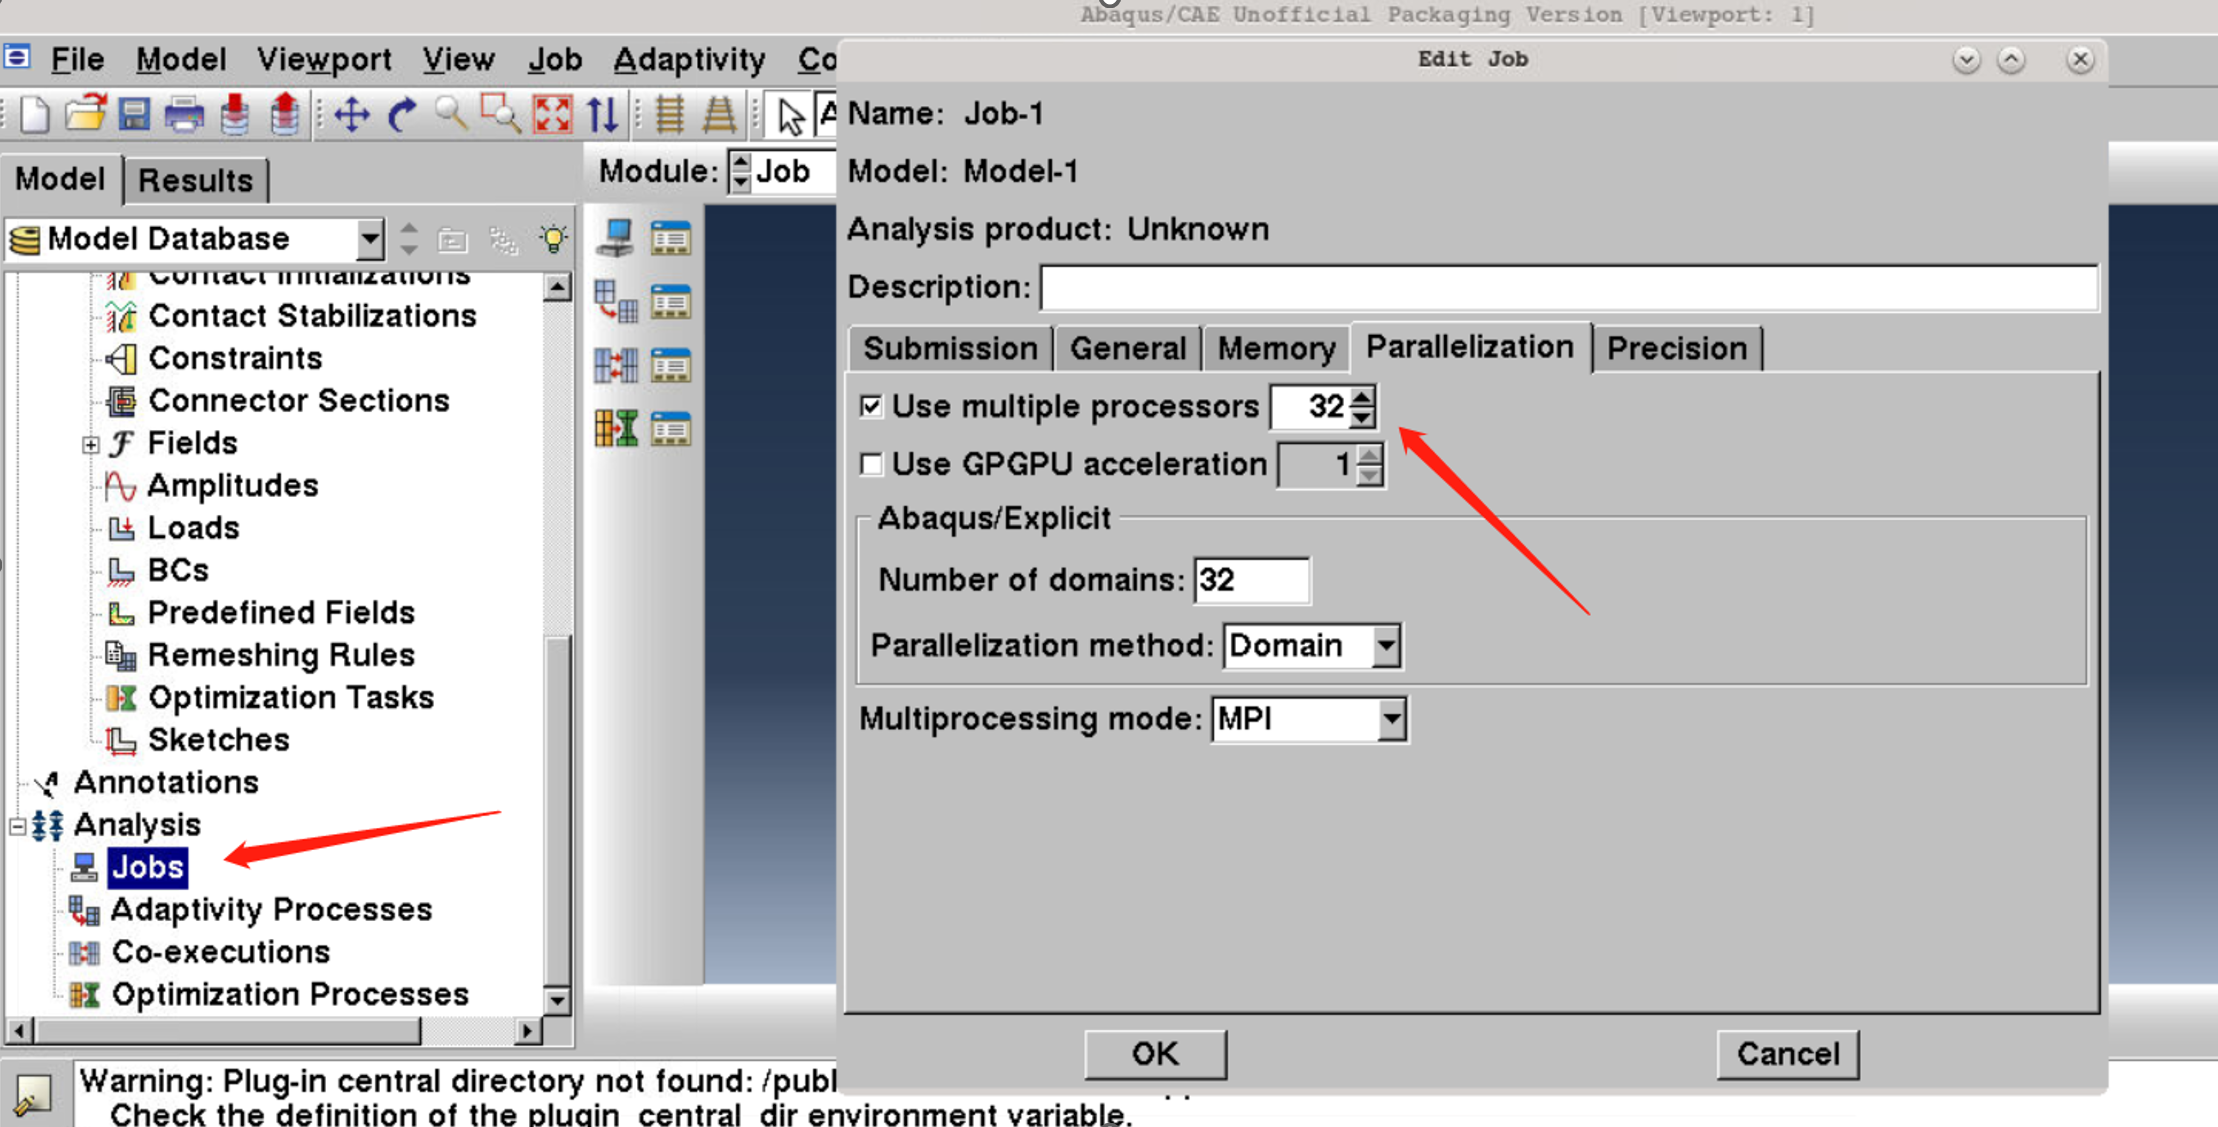Screen dimensions: 2218x1127
Task: Click the Description input field
Action: tap(1569, 288)
